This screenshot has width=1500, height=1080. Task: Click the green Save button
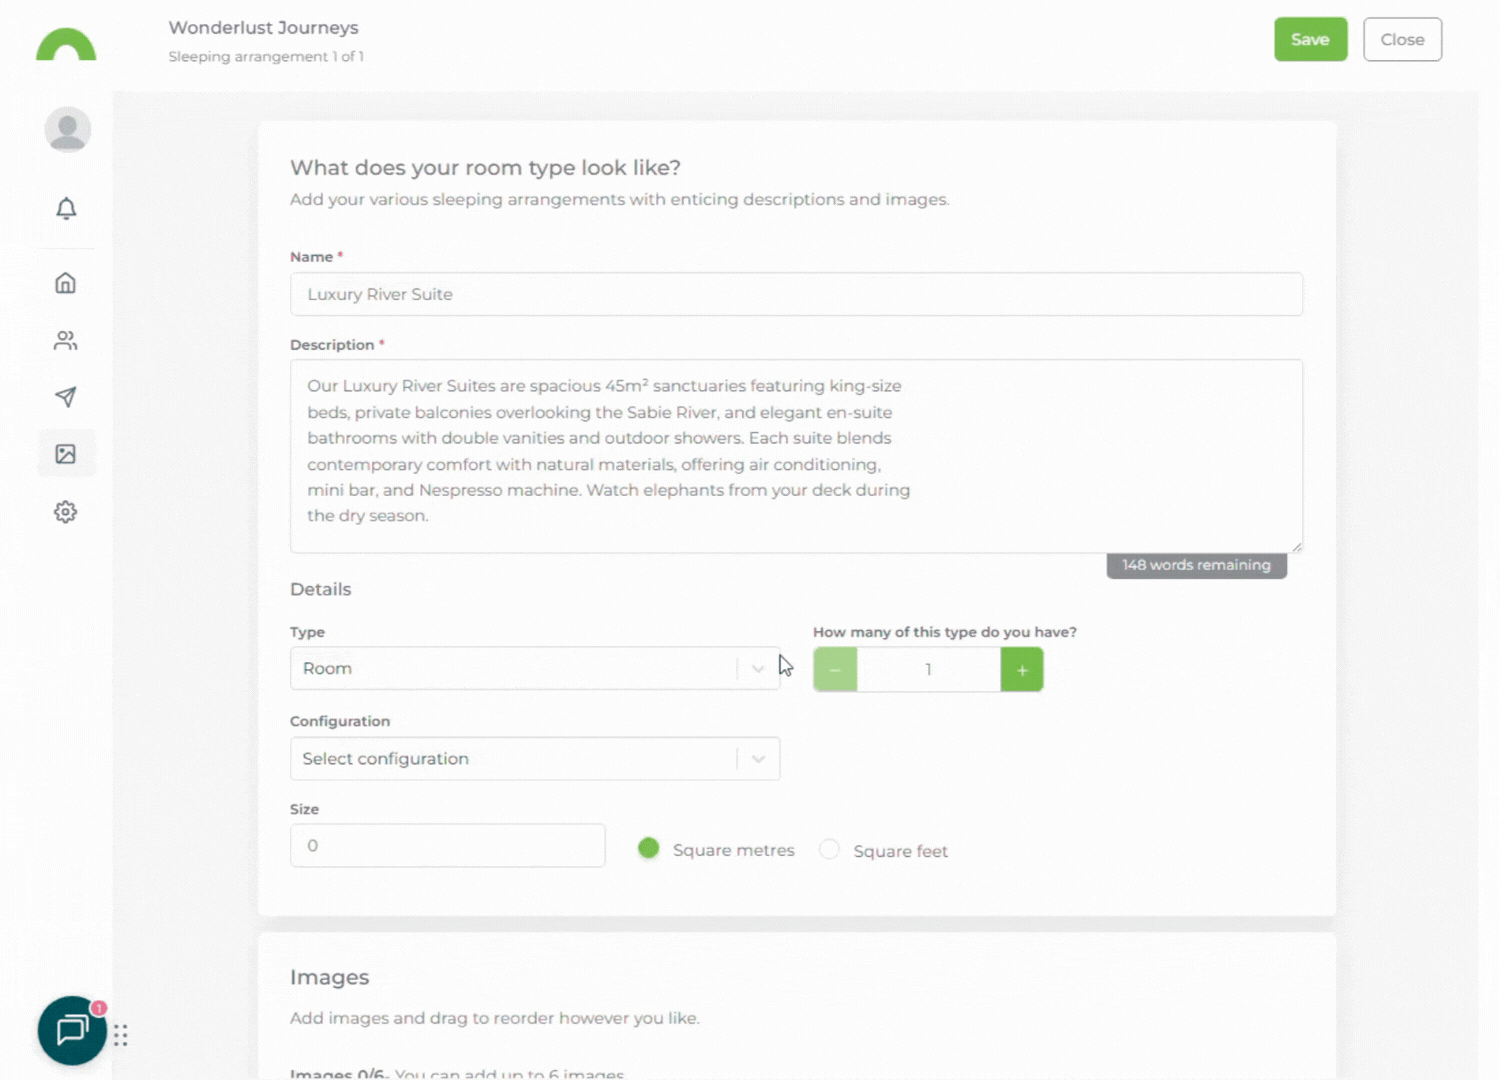click(1310, 40)
